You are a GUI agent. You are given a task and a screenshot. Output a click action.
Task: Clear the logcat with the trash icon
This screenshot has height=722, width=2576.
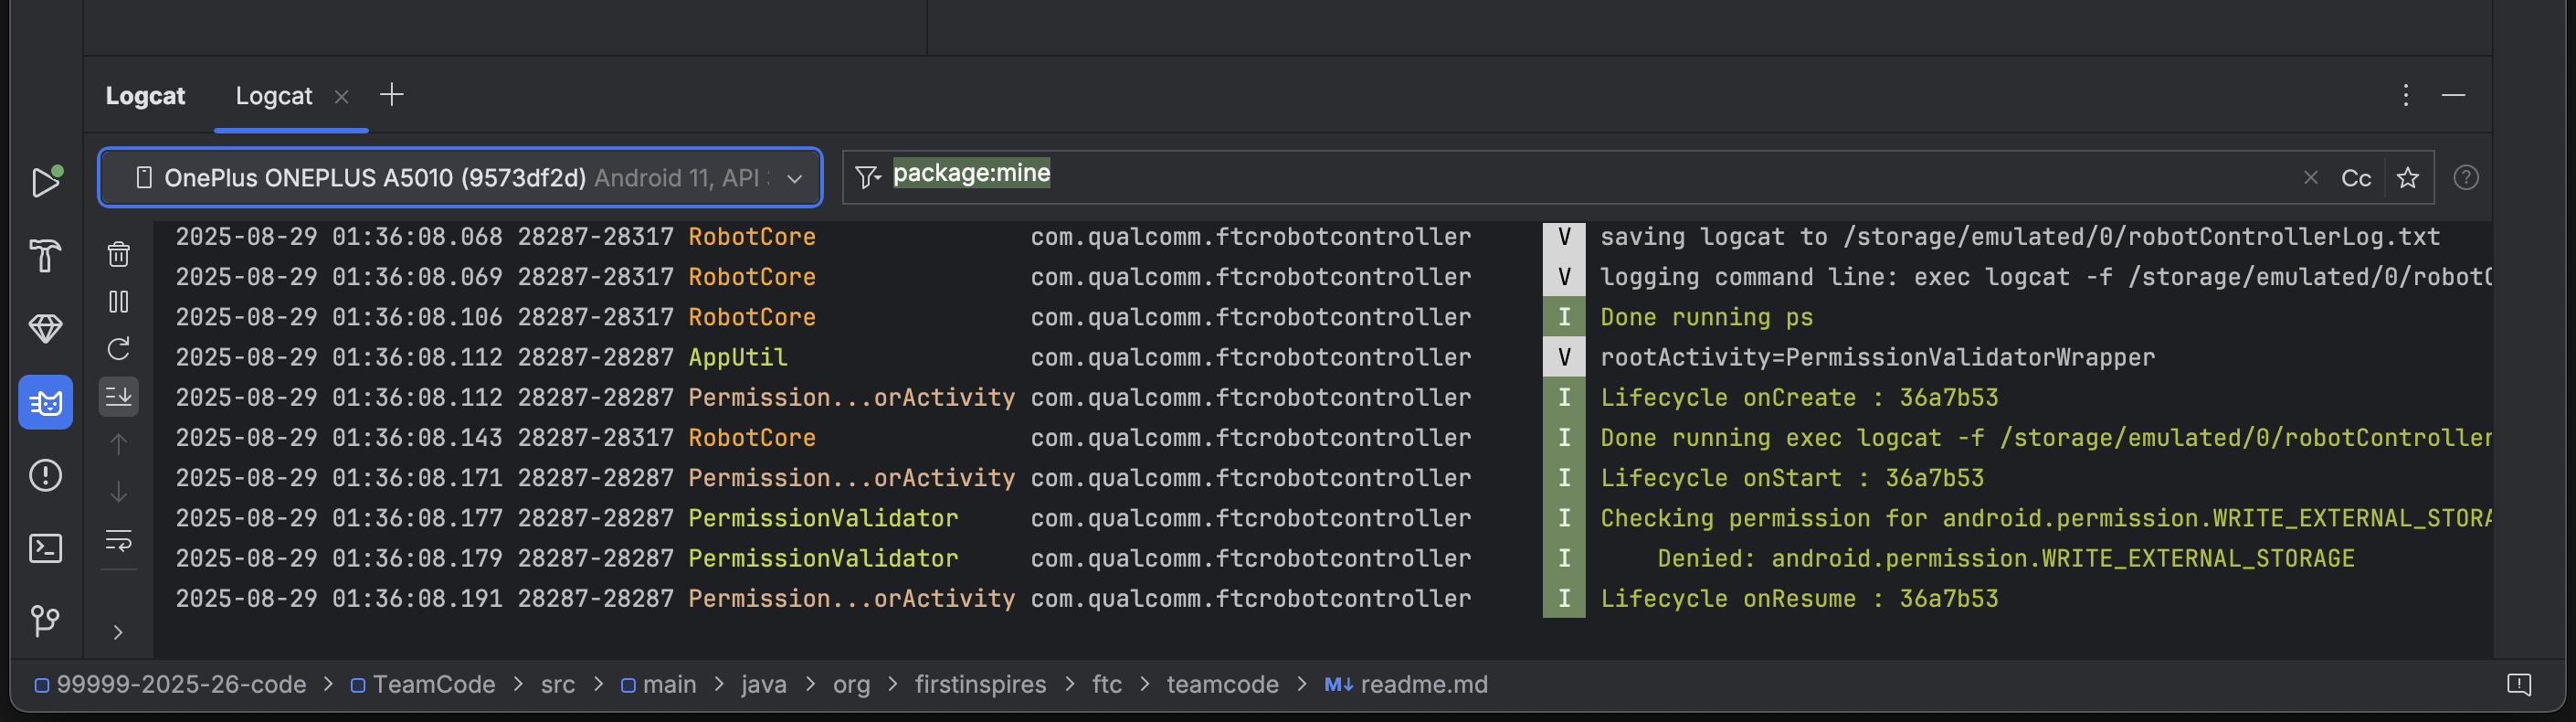coord(118,255)
